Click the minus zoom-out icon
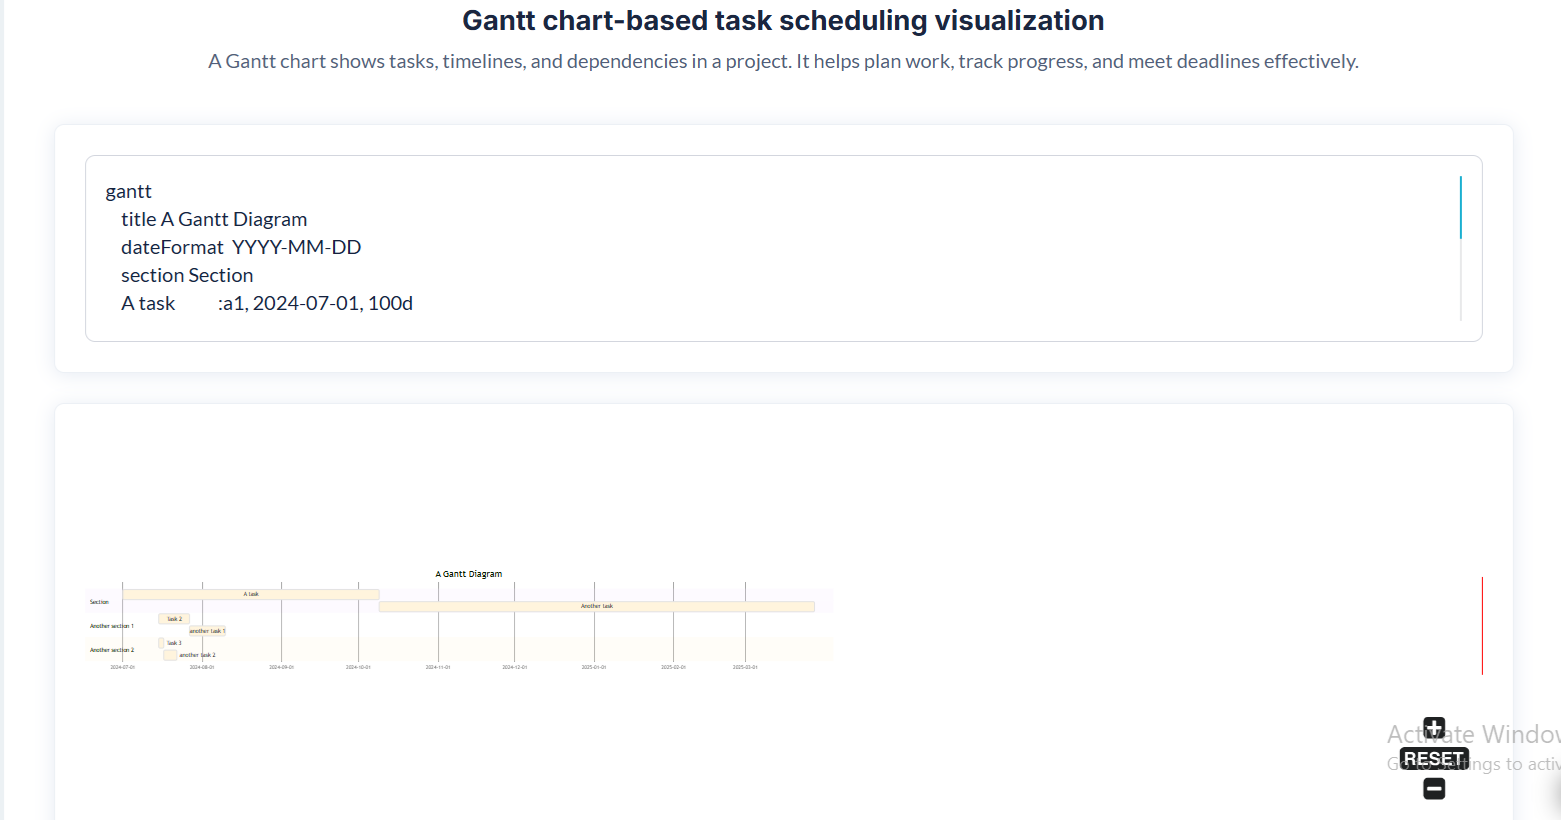This screenshot has width=1561, height=820. pos(1434,789)
